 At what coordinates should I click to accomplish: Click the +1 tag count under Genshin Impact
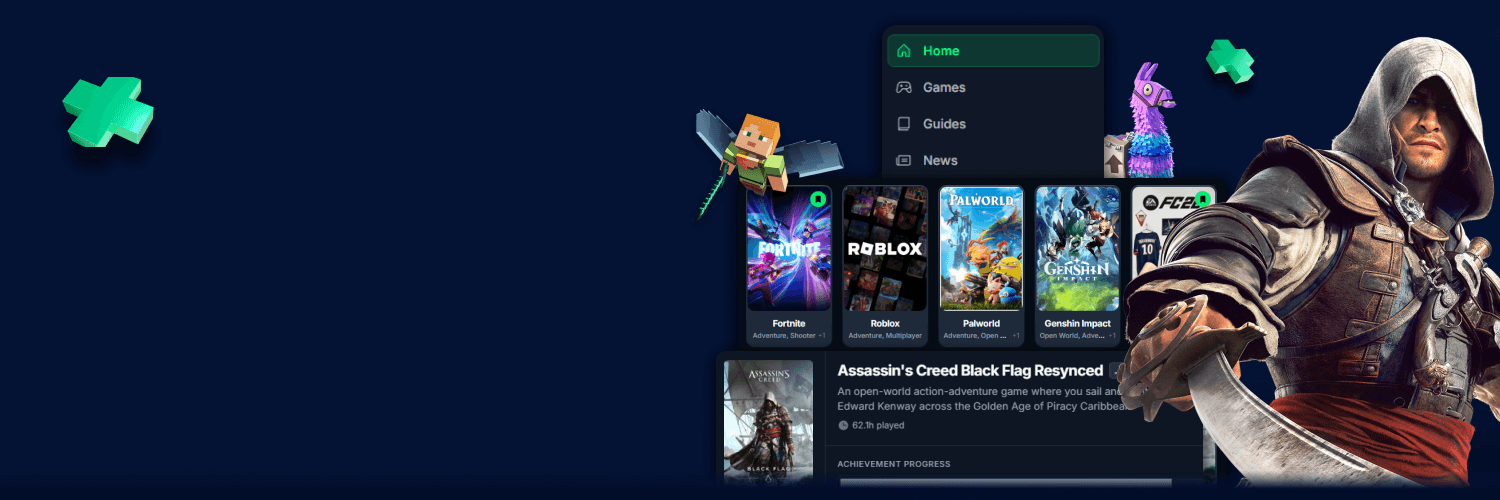pos(1111,336)
